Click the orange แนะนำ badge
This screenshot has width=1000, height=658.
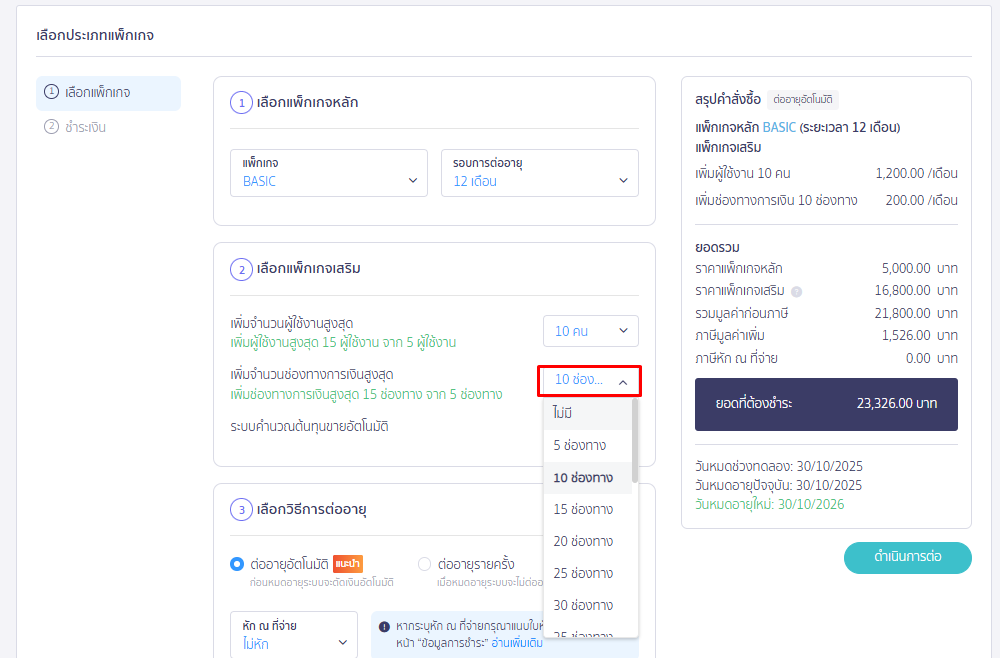[x=347, y=564]
